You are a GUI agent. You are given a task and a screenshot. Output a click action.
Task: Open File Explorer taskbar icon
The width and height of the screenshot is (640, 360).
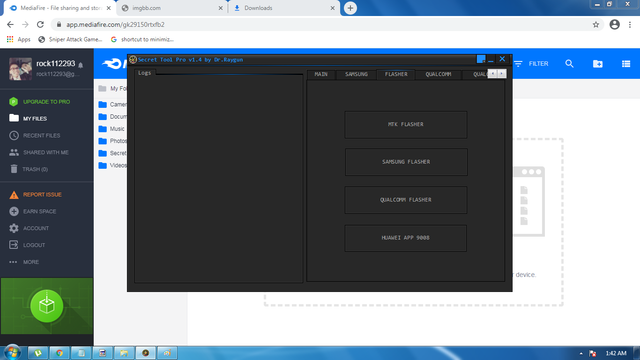(124, 353)
